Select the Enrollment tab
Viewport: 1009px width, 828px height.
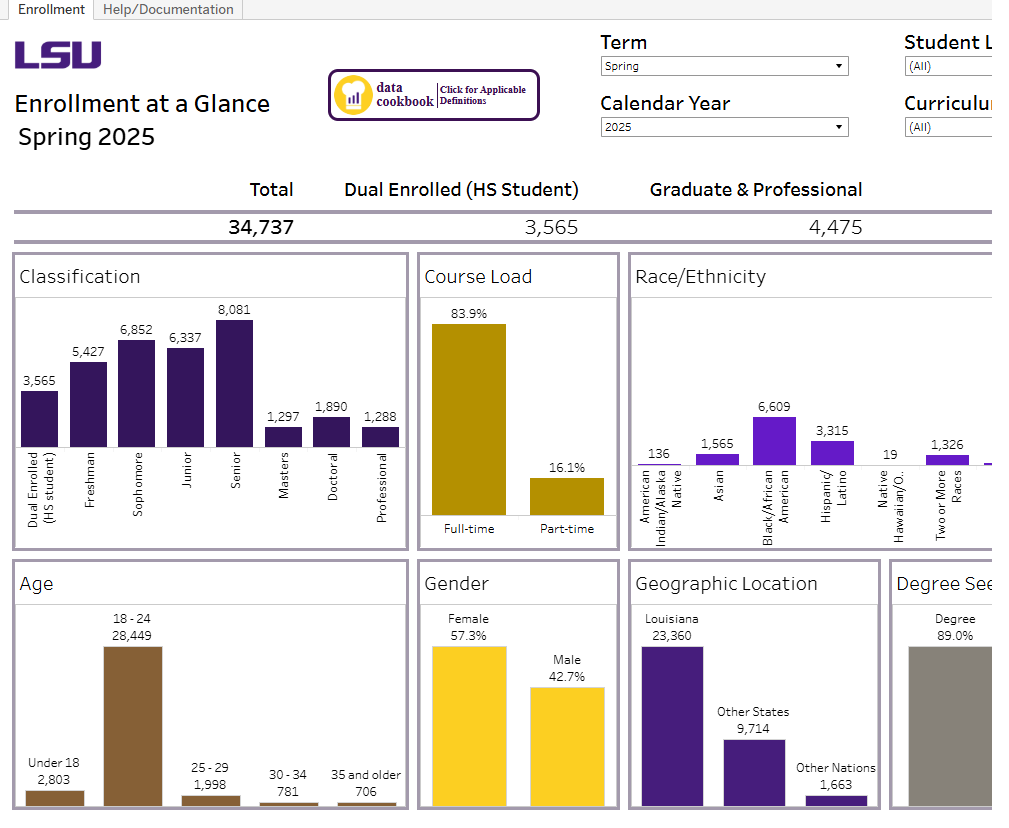(51, 9)
